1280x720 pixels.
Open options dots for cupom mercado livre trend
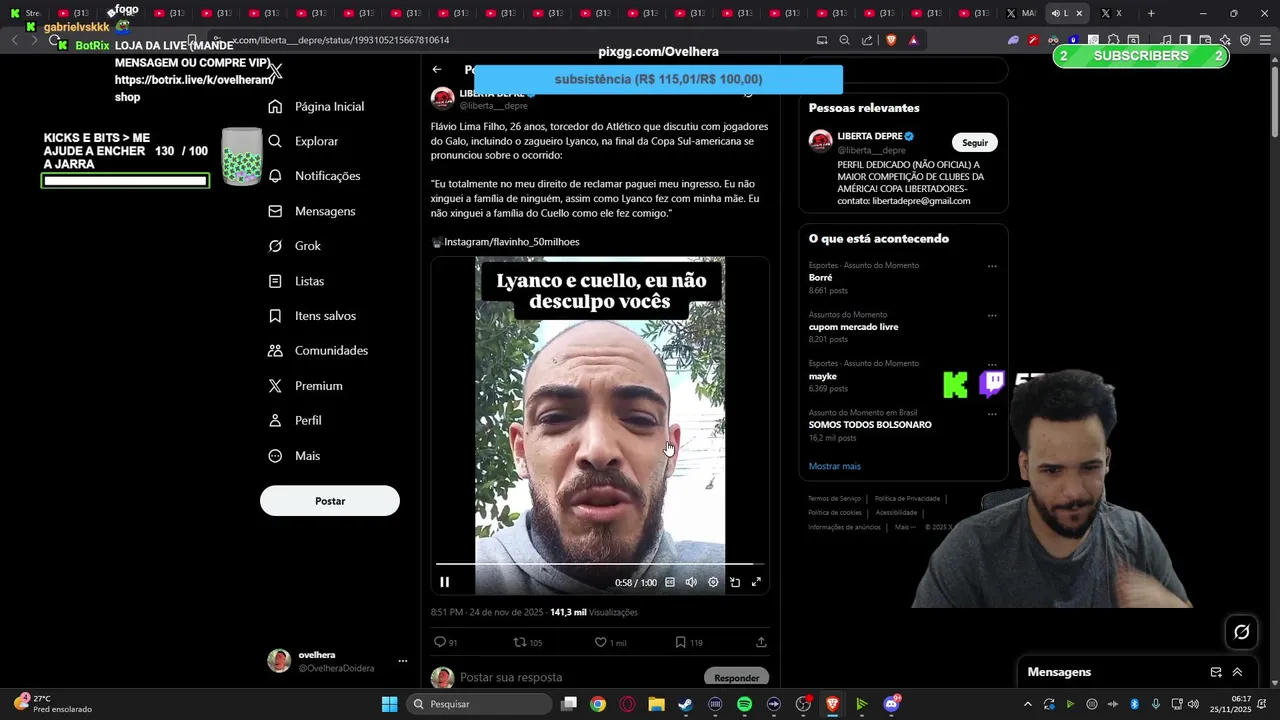click(x=992, y=316)
